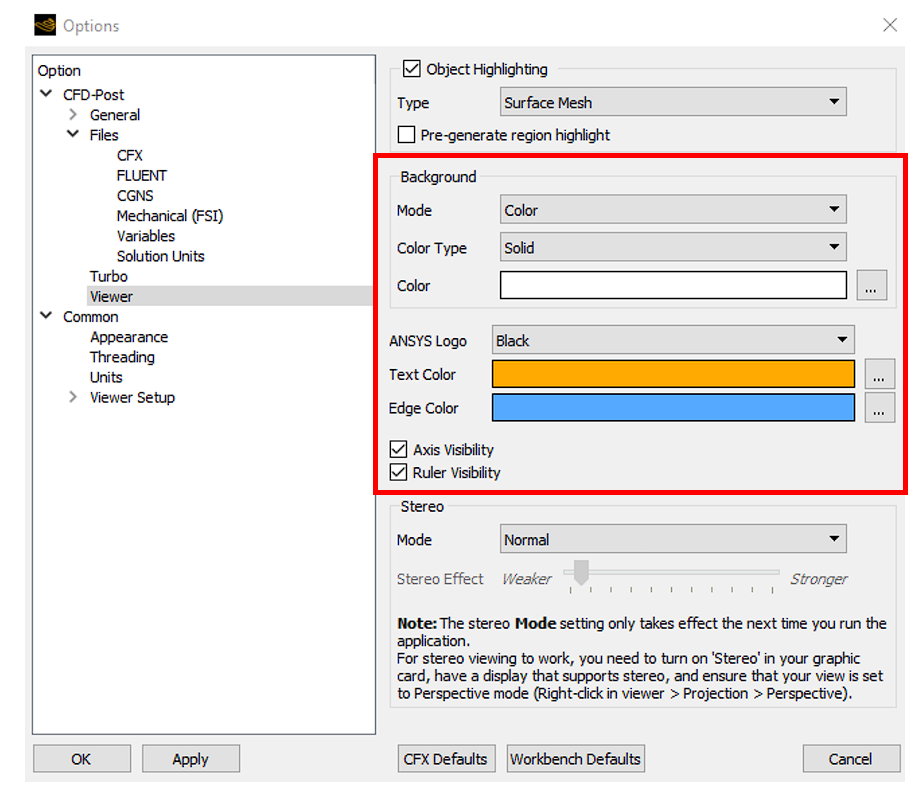This screenshot has height=790, width=920.
Task: Open the Background Mode dropdown
Action: click(673, 210)
